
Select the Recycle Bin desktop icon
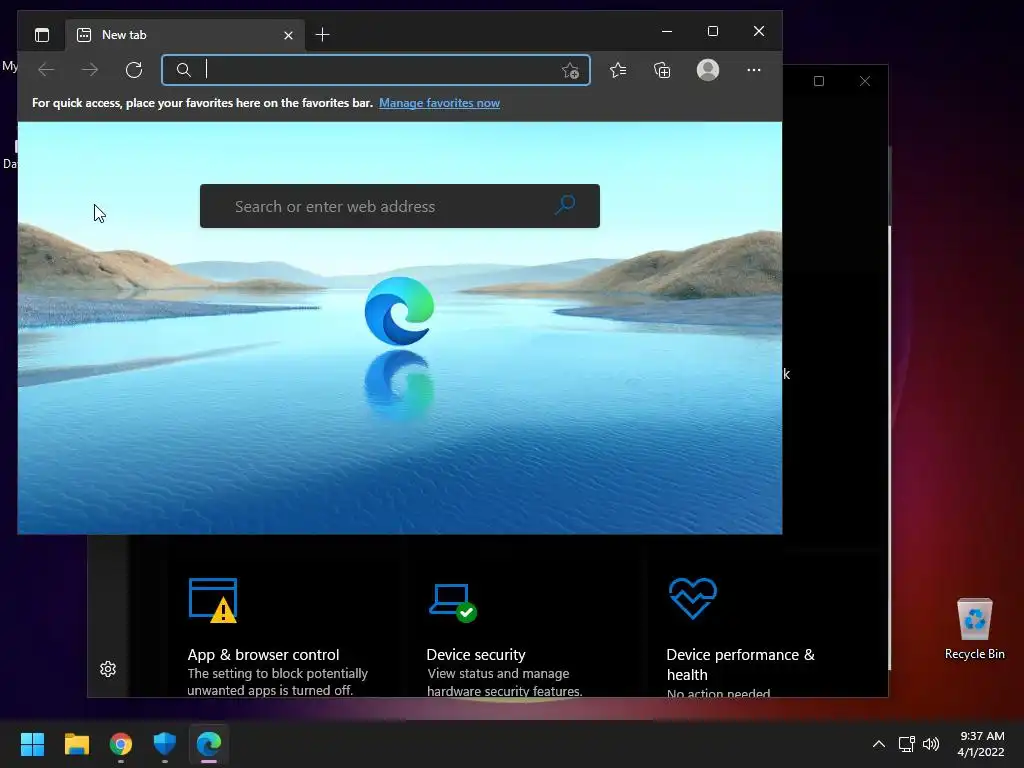pyautogui.click(x=974, y=630)
